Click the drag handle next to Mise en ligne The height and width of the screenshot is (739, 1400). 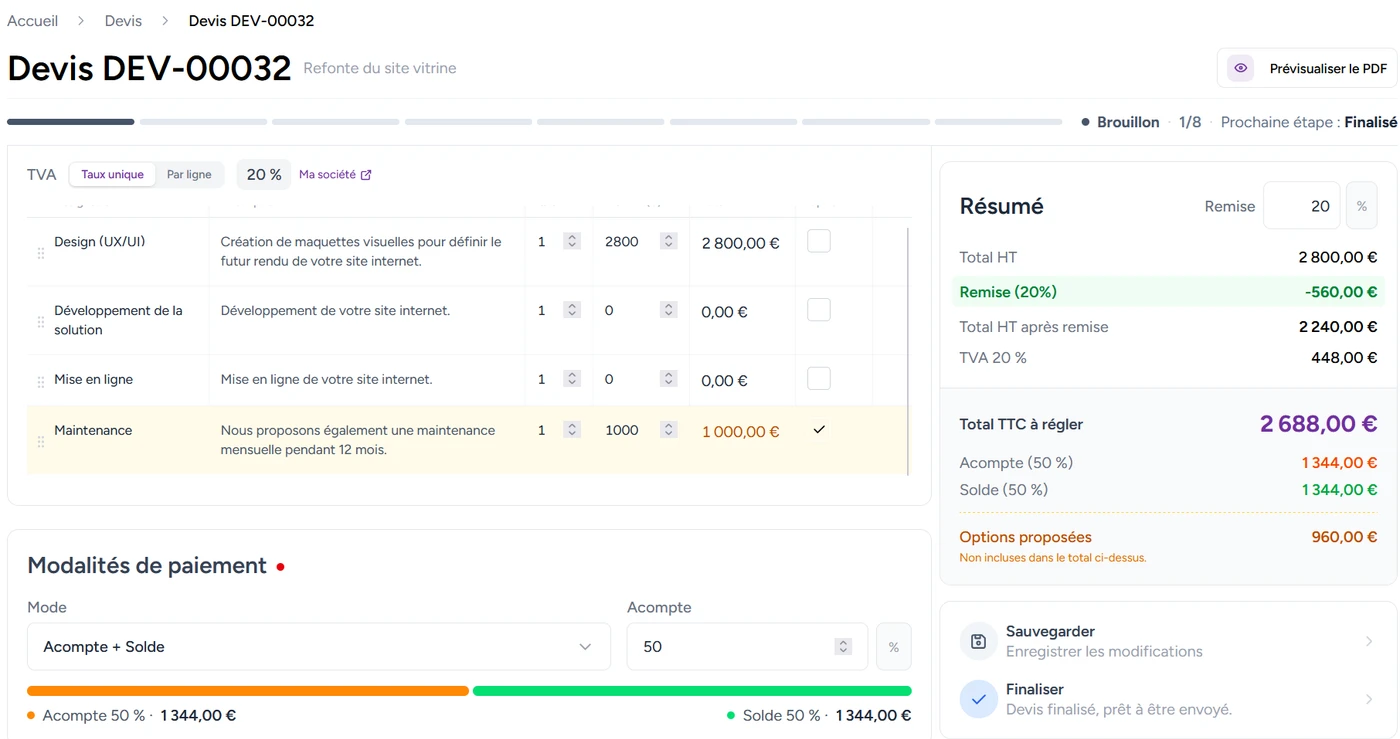coord(41,382)
